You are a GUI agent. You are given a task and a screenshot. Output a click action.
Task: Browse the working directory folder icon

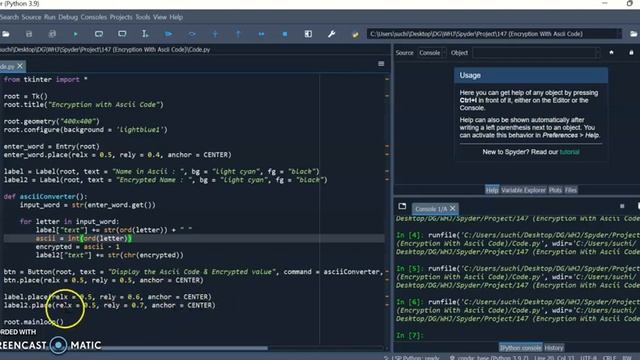click(x=633, y=34)
